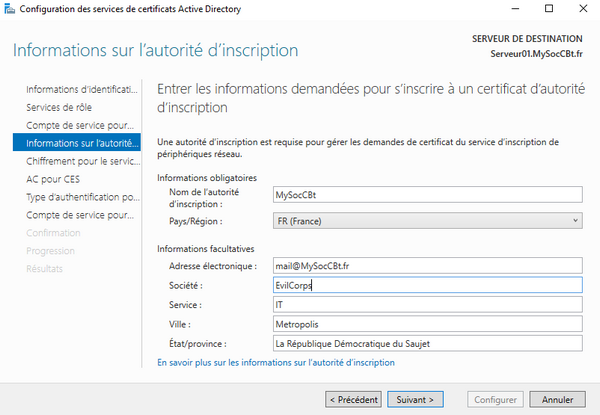
Task: Select the Ville field with Metropolis
Action: coord(427,324)
